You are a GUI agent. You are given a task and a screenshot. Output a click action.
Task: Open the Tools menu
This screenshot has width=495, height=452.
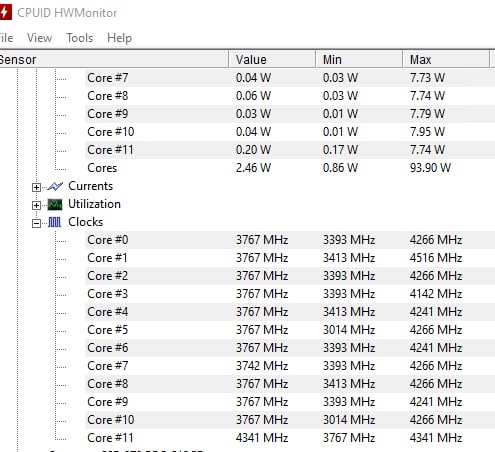(x=80, y=38)
